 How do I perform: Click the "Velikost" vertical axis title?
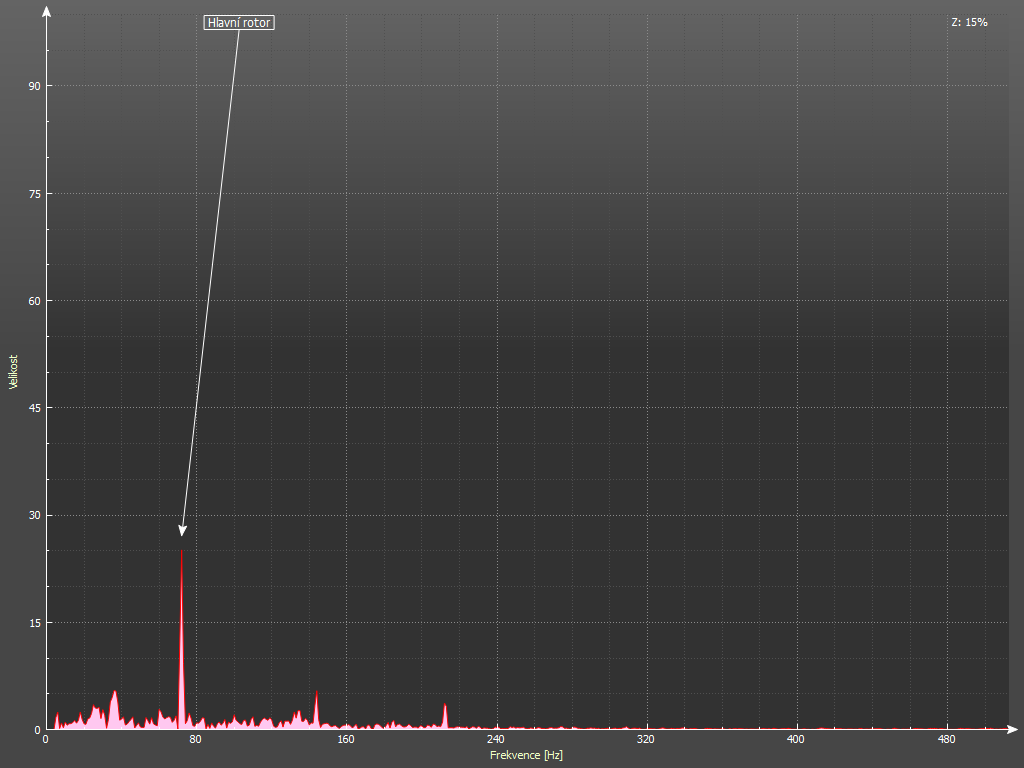pos(13,372)
